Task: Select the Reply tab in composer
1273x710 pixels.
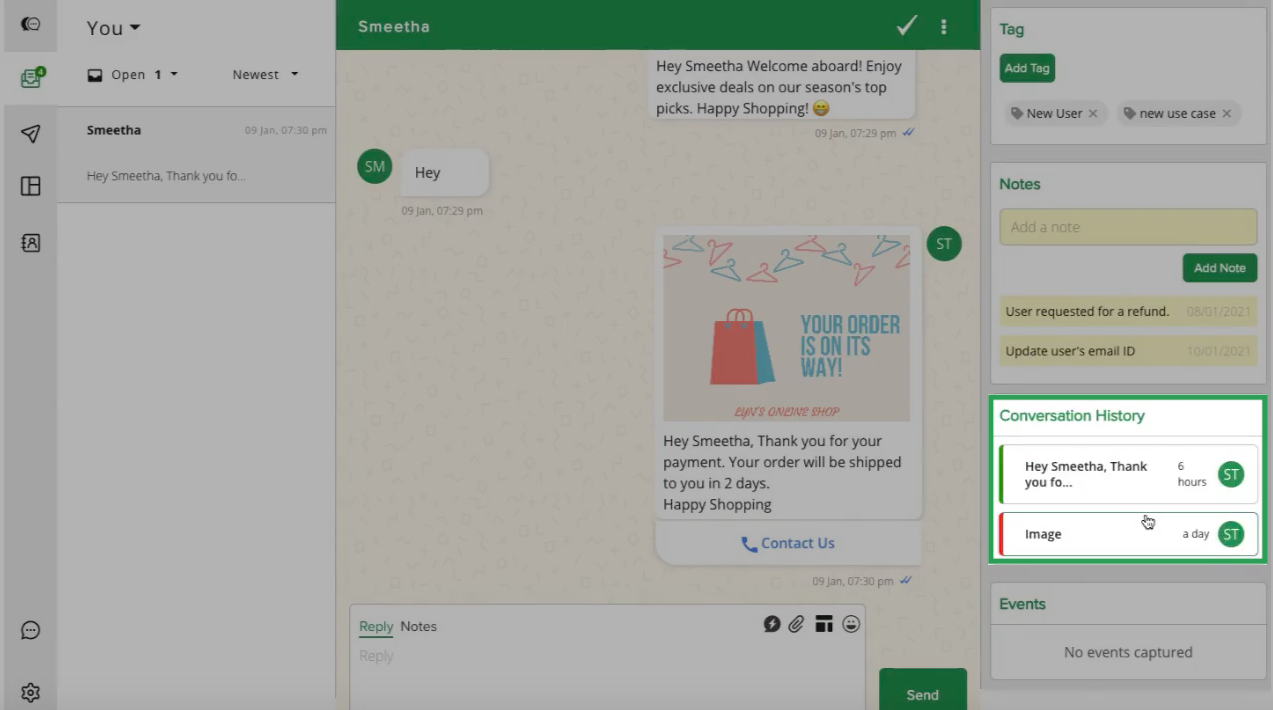Action: (376, 627)
